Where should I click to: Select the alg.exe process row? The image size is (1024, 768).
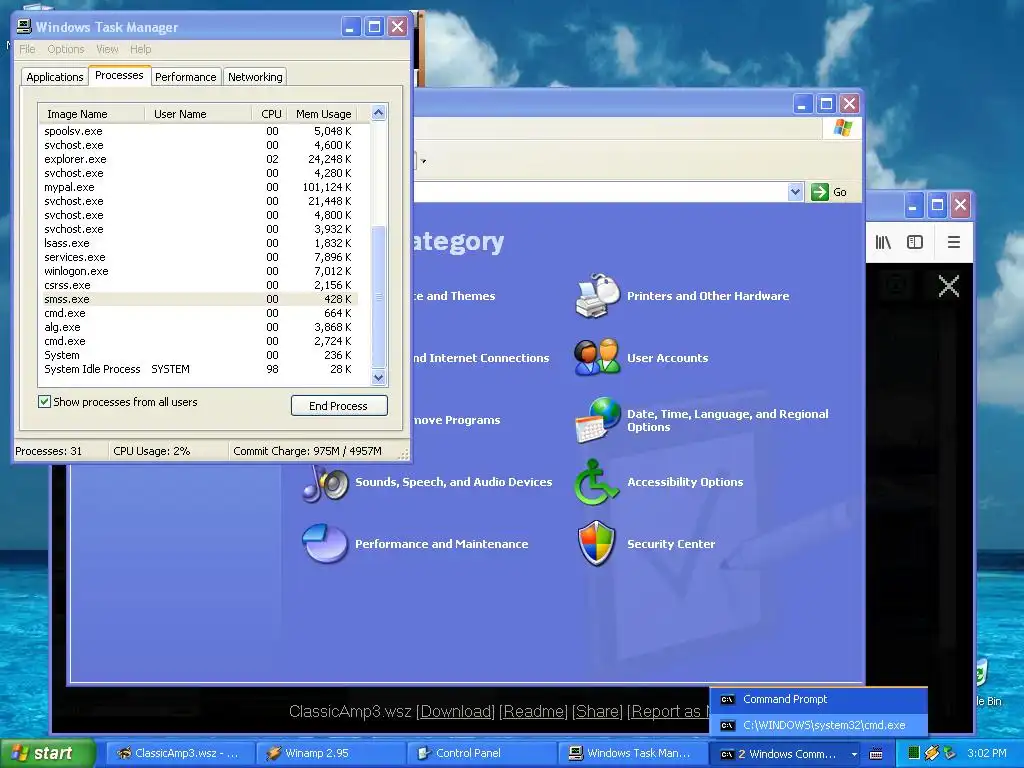[x=198, y=327]
